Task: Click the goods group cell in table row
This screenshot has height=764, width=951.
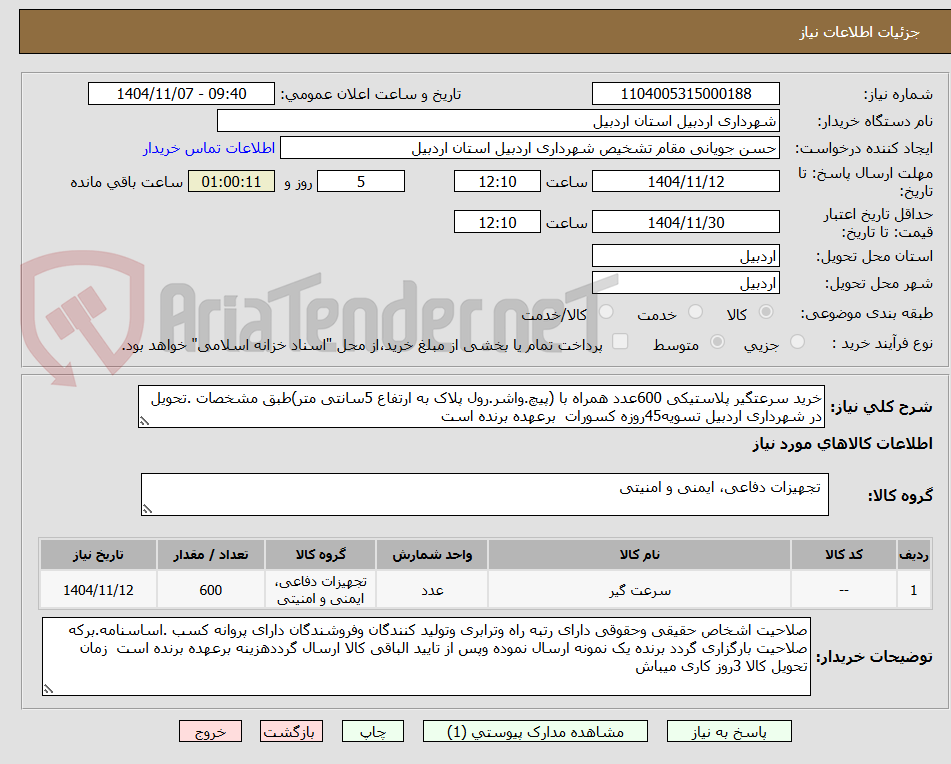Action: [x=320, y=590]
